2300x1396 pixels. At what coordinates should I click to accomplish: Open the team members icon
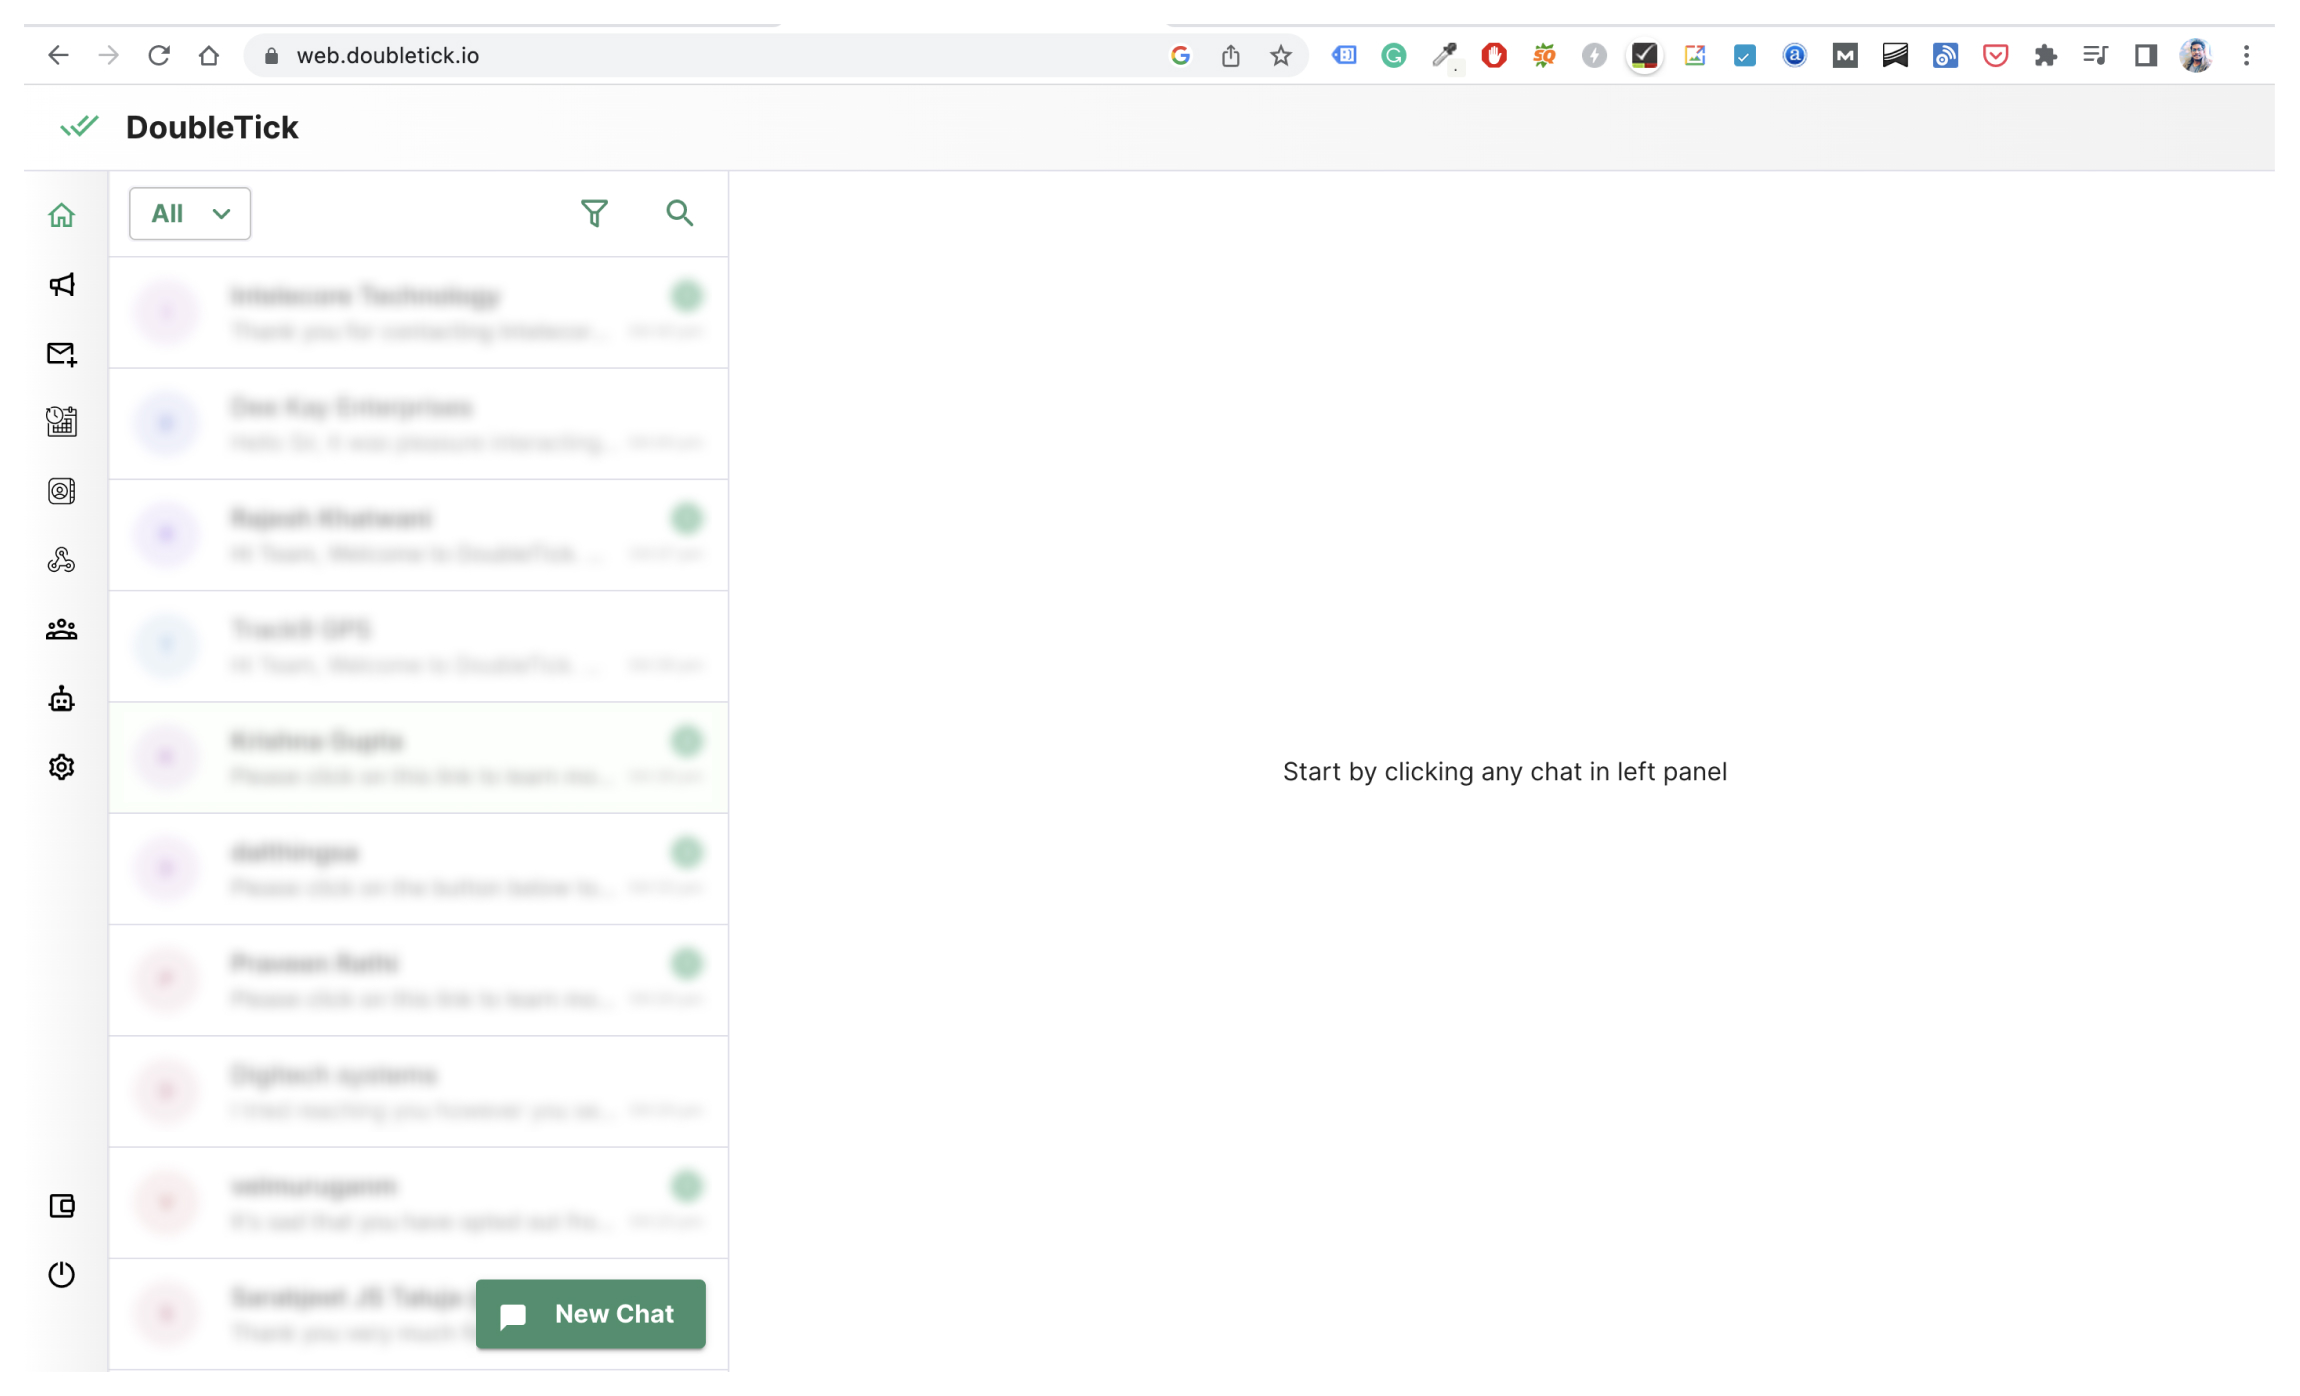pos(61,628)
